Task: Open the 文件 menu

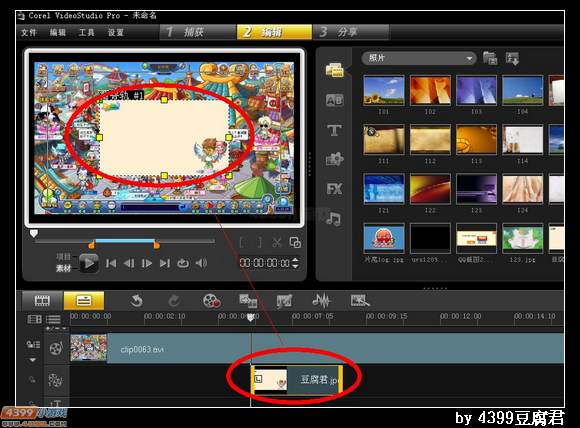Action: point(29,33)
